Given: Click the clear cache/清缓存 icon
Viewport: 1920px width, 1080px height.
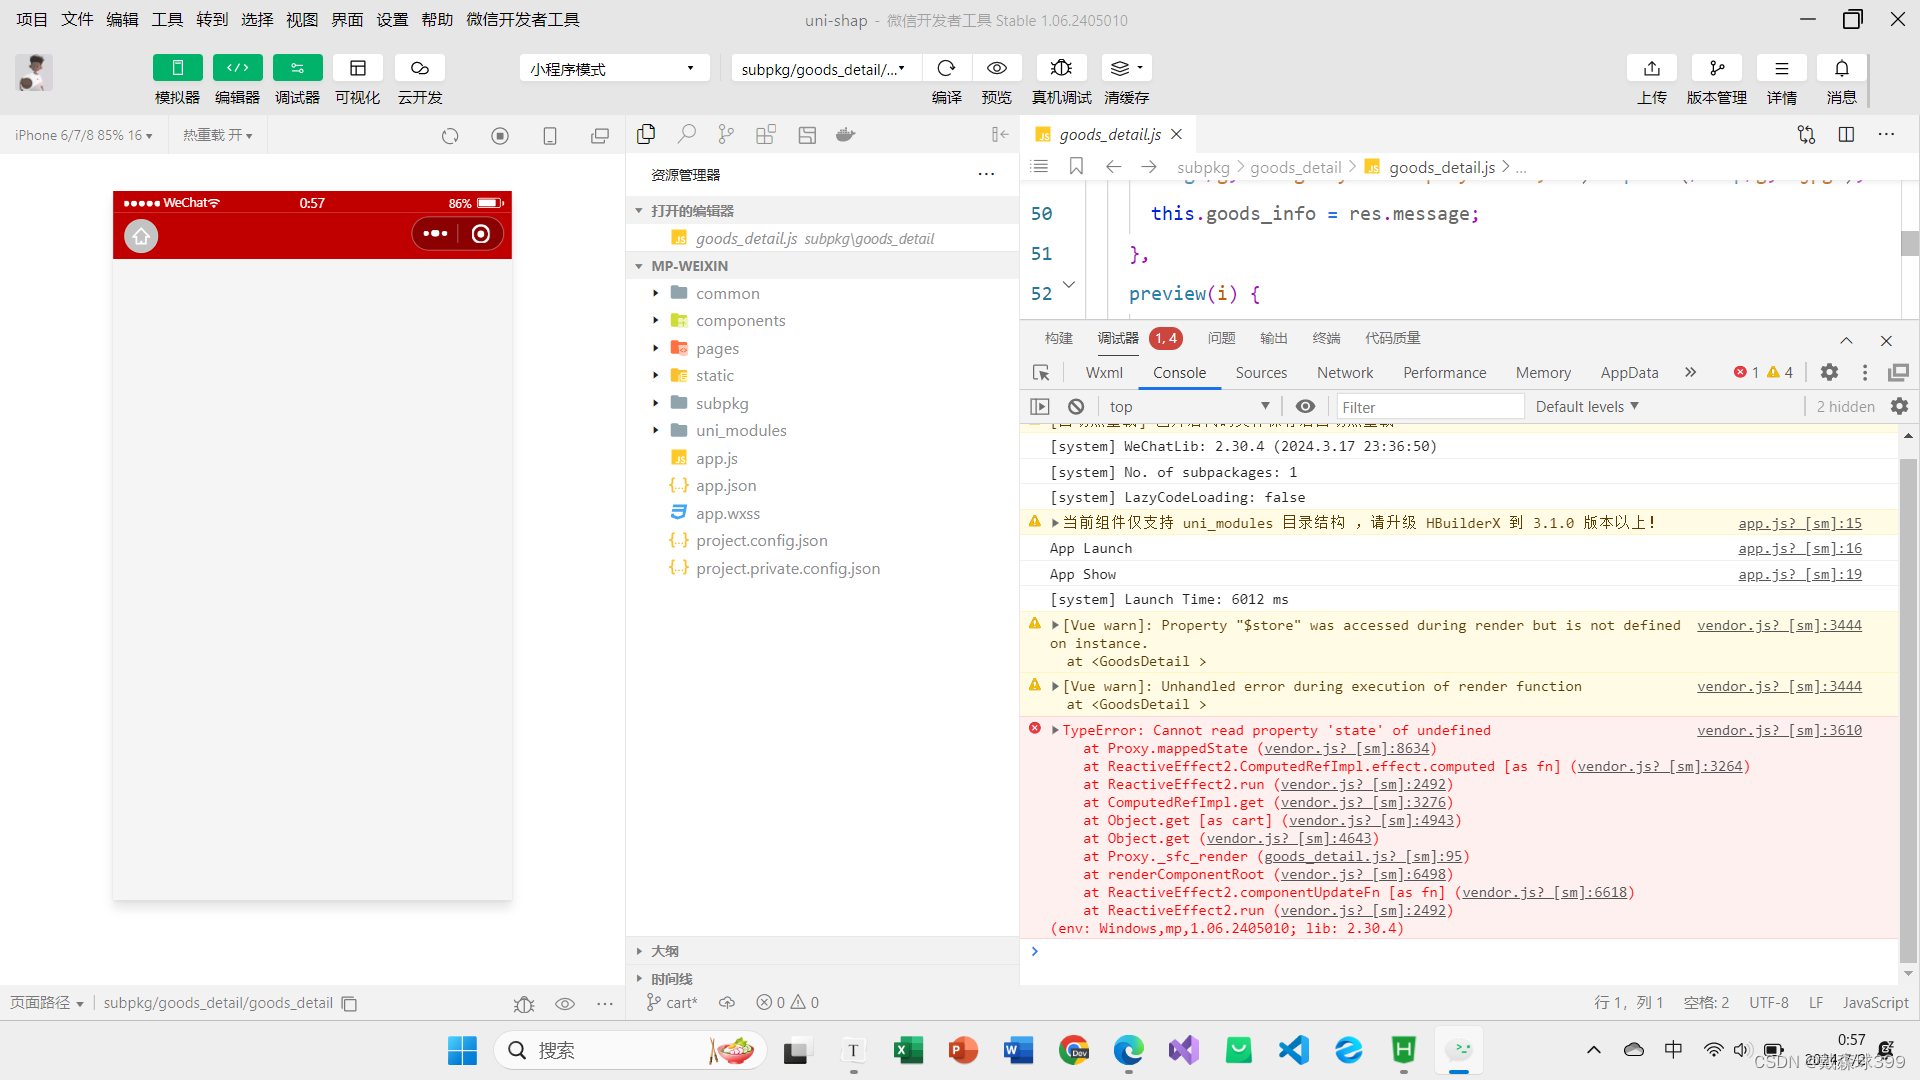Looking at the screenshot, I should pyautogui.click(x=1124, y=67).
